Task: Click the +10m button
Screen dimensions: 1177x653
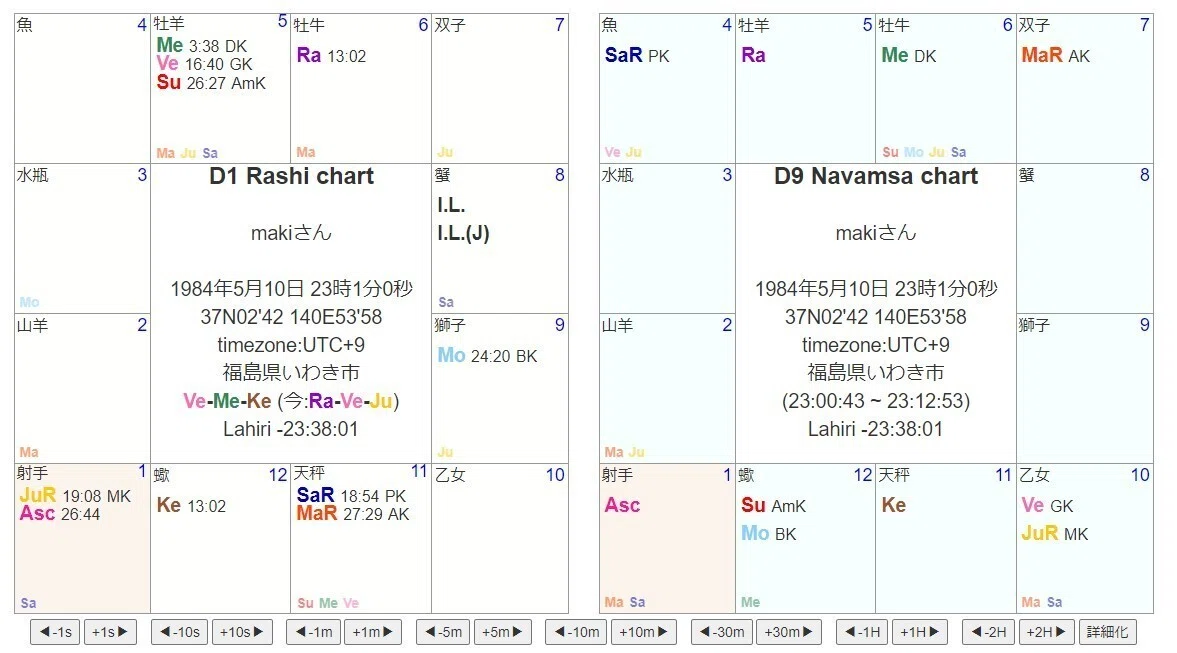Action: point(644,632)
